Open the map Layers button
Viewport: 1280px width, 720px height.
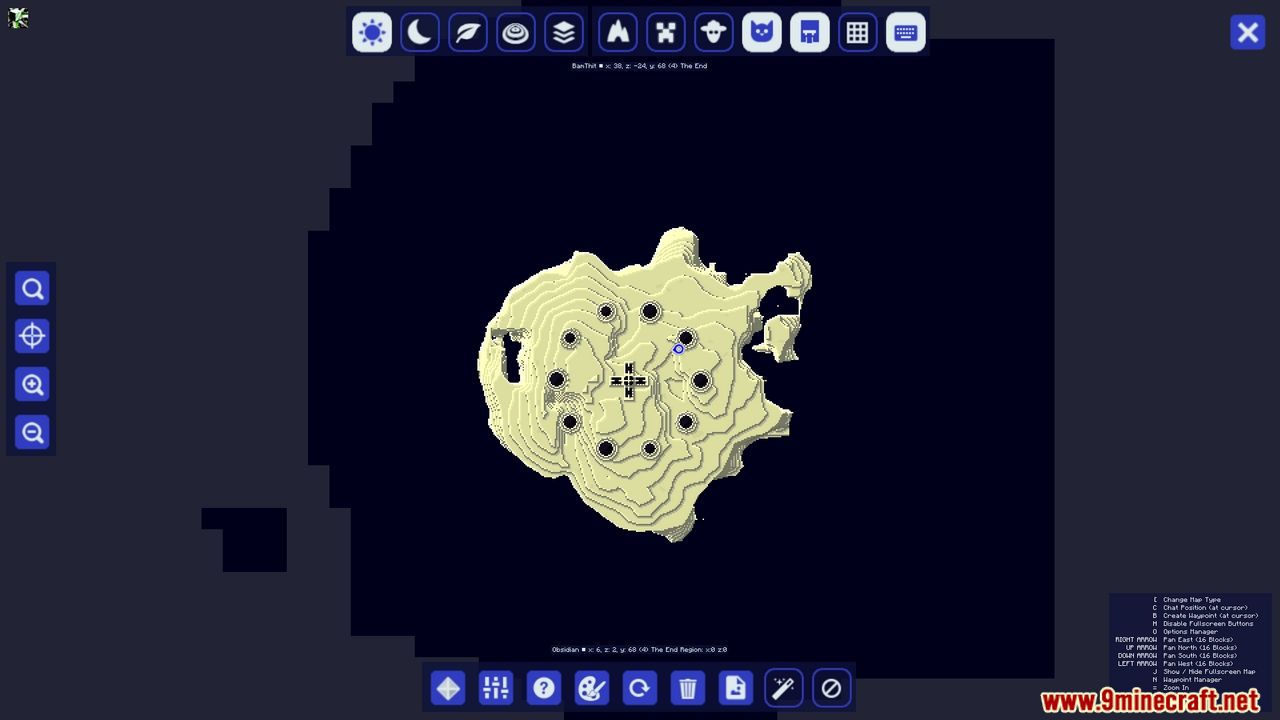564,32
